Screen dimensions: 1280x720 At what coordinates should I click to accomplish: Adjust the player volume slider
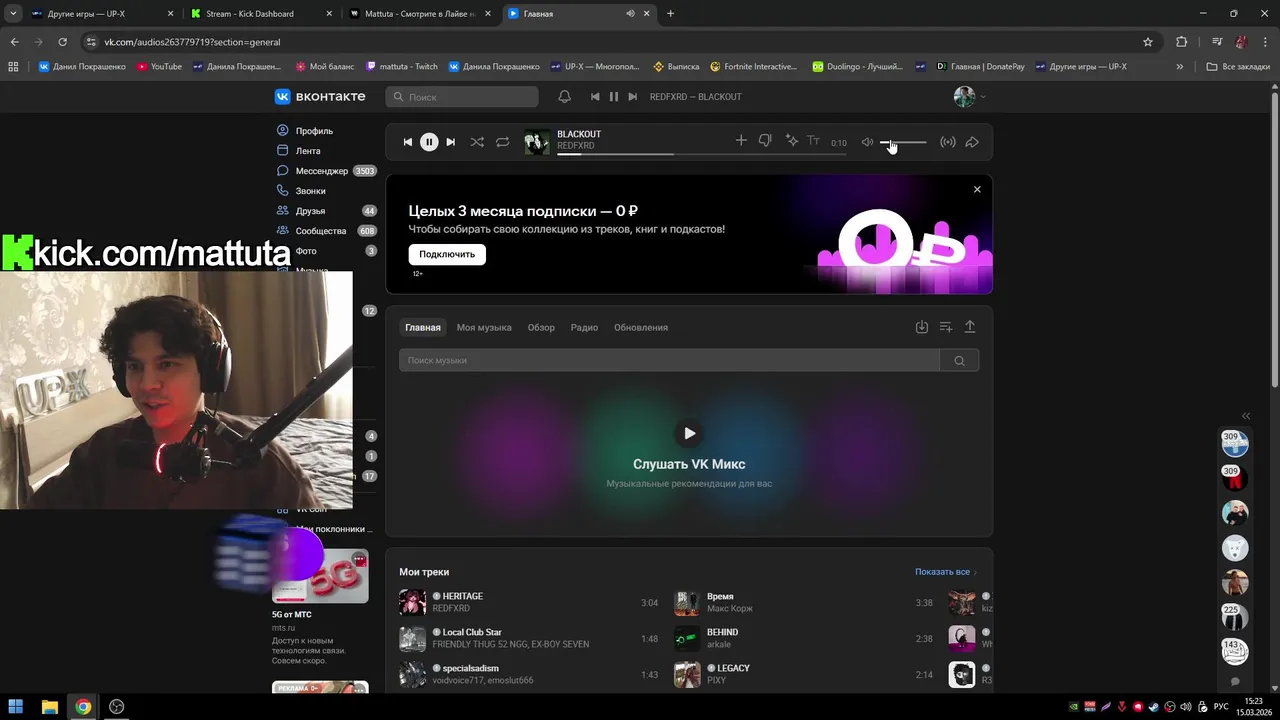pyautogui.click(x=903, y=142)
